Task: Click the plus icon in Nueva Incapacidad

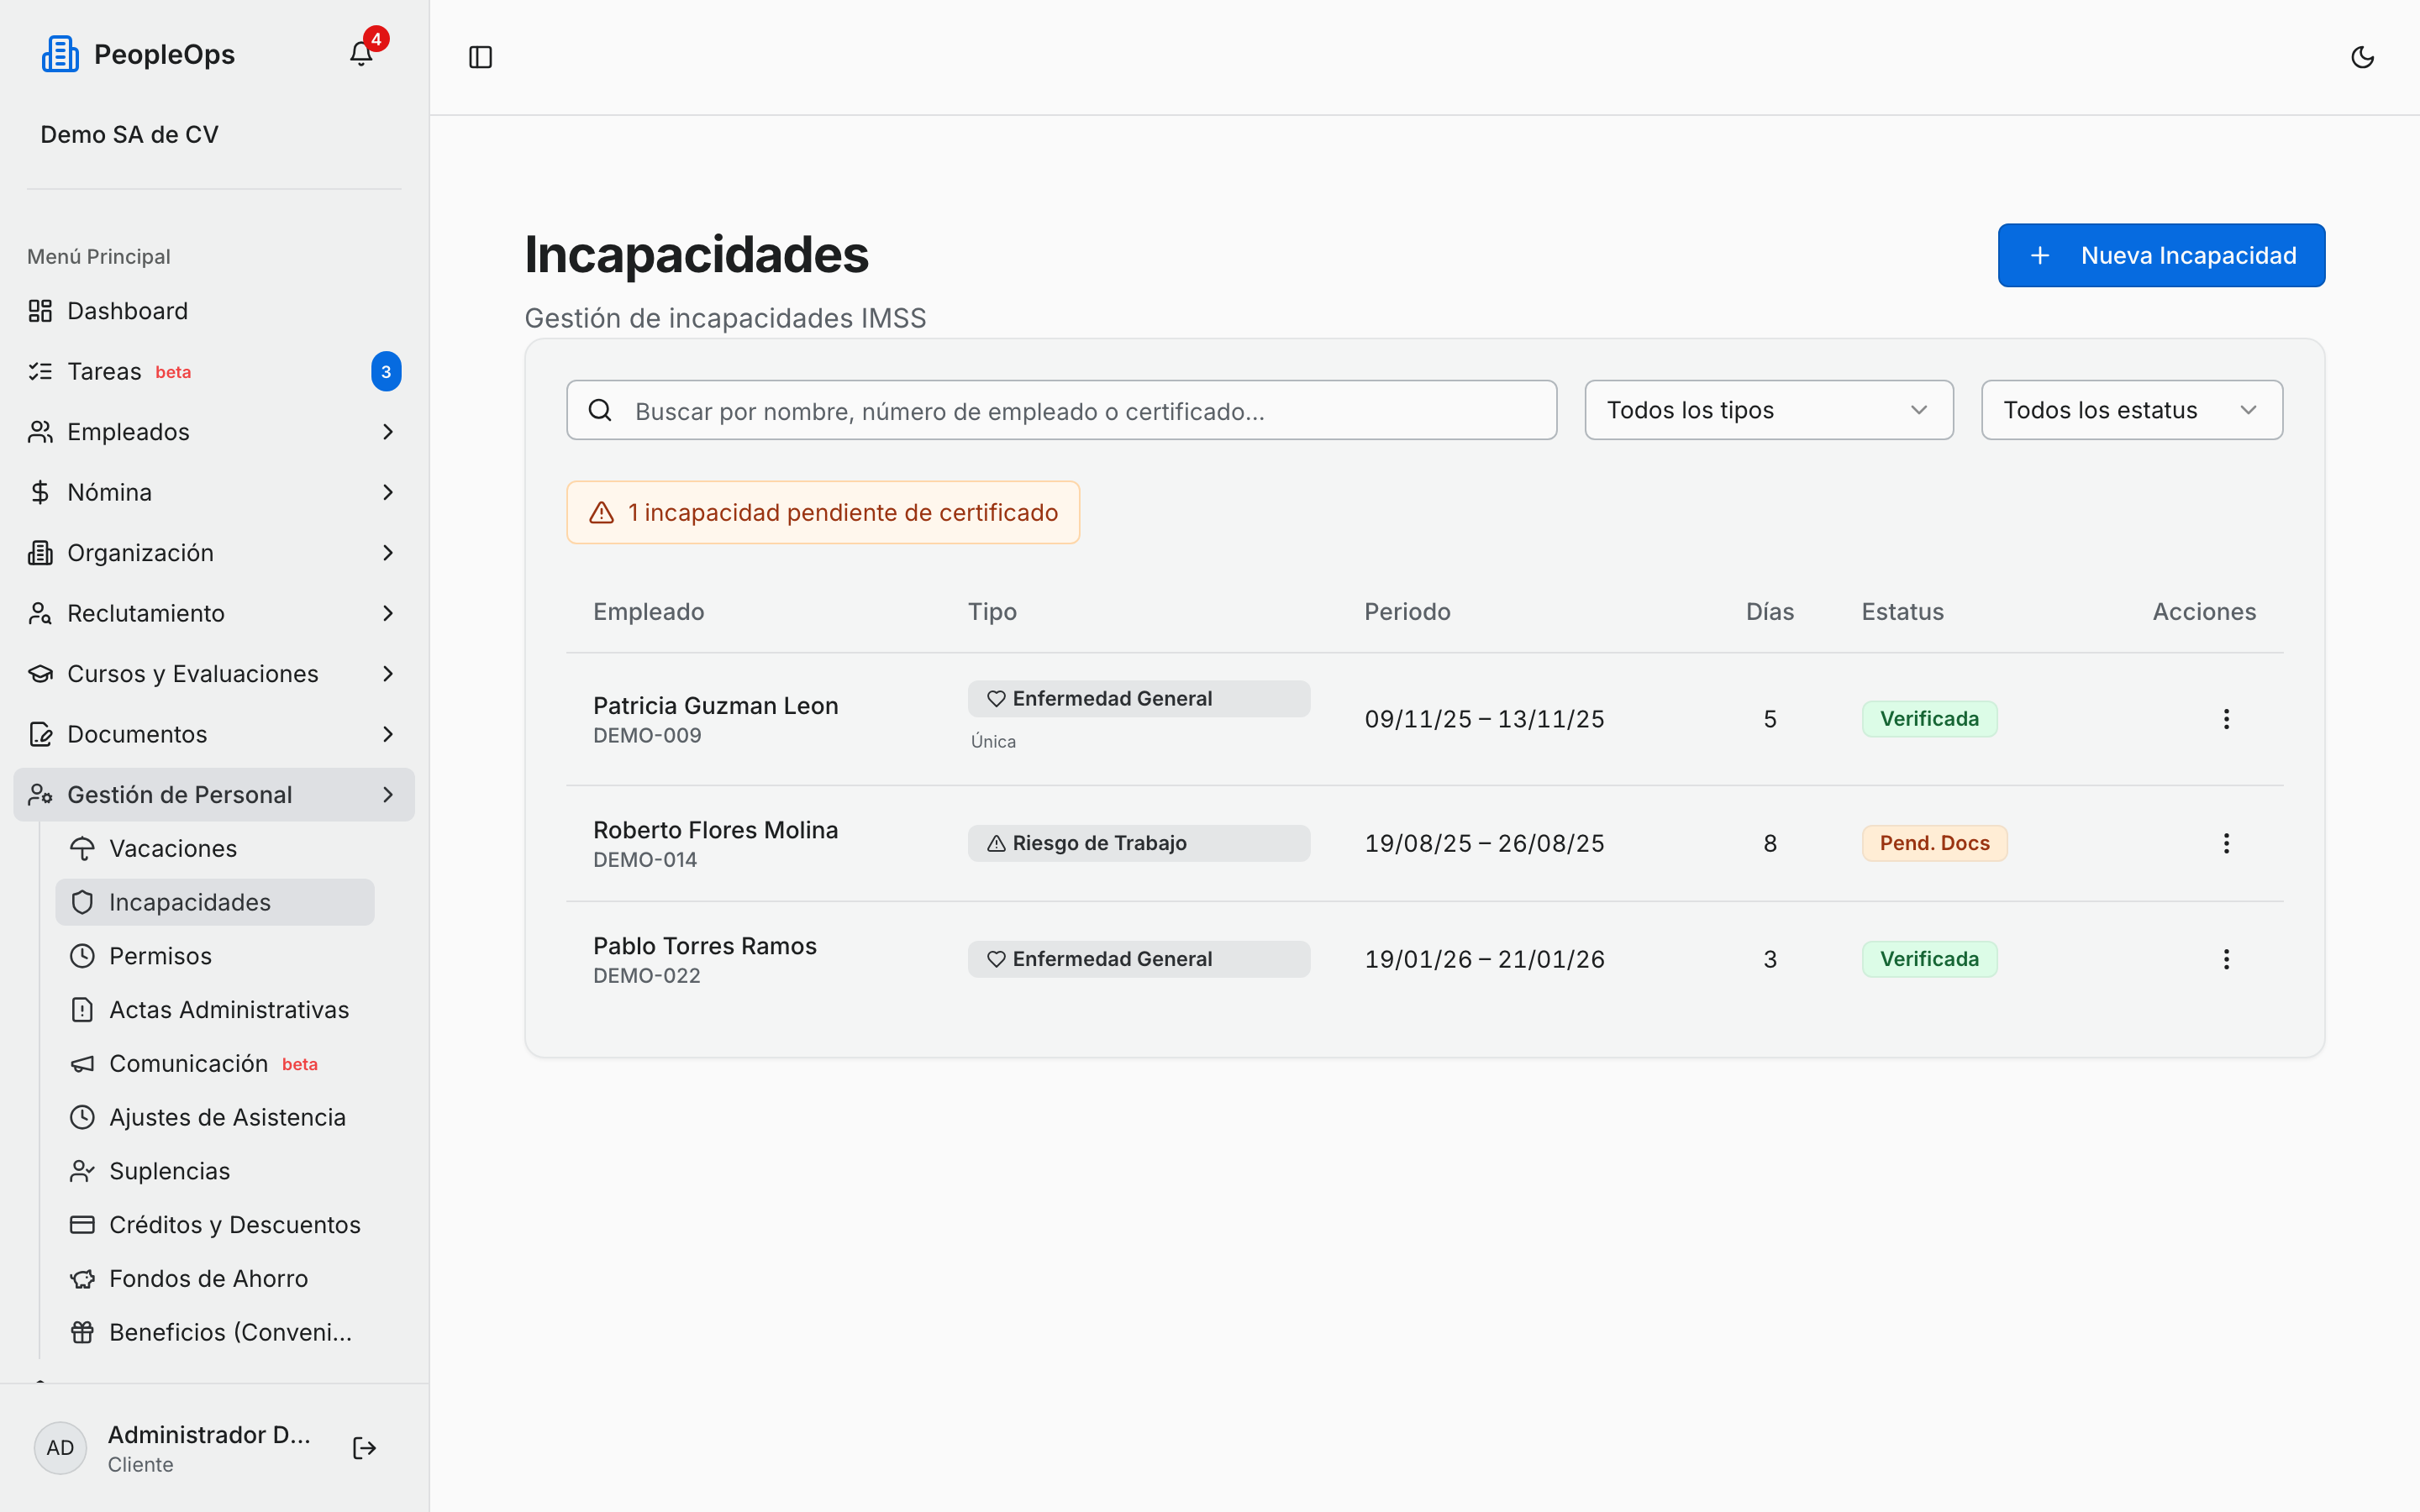Action: 2040,256
